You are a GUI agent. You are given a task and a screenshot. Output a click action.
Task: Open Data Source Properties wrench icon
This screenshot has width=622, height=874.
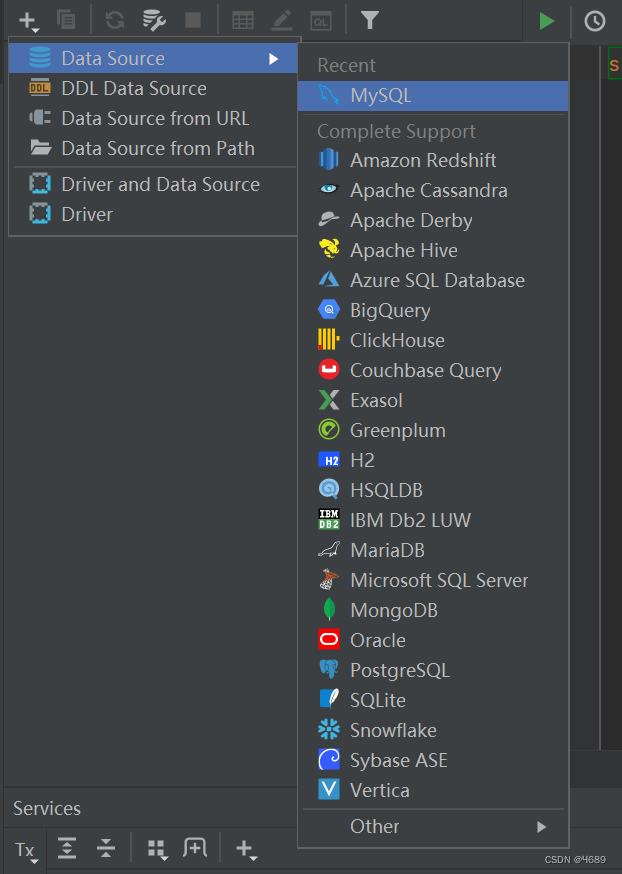pyautogui.click(x=154, y=21)
